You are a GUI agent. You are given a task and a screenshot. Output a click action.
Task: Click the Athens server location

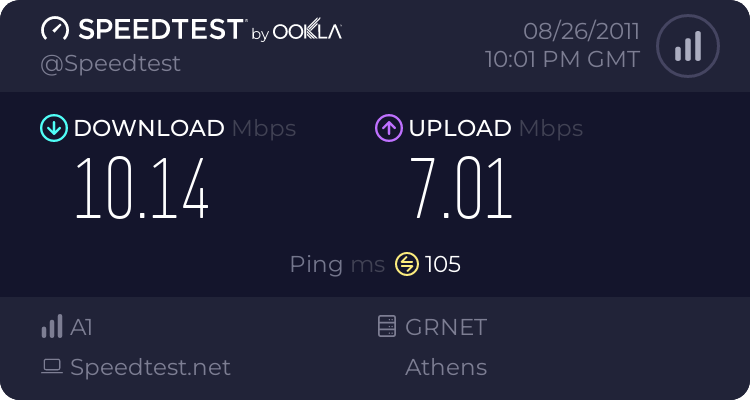click(446, 367)
